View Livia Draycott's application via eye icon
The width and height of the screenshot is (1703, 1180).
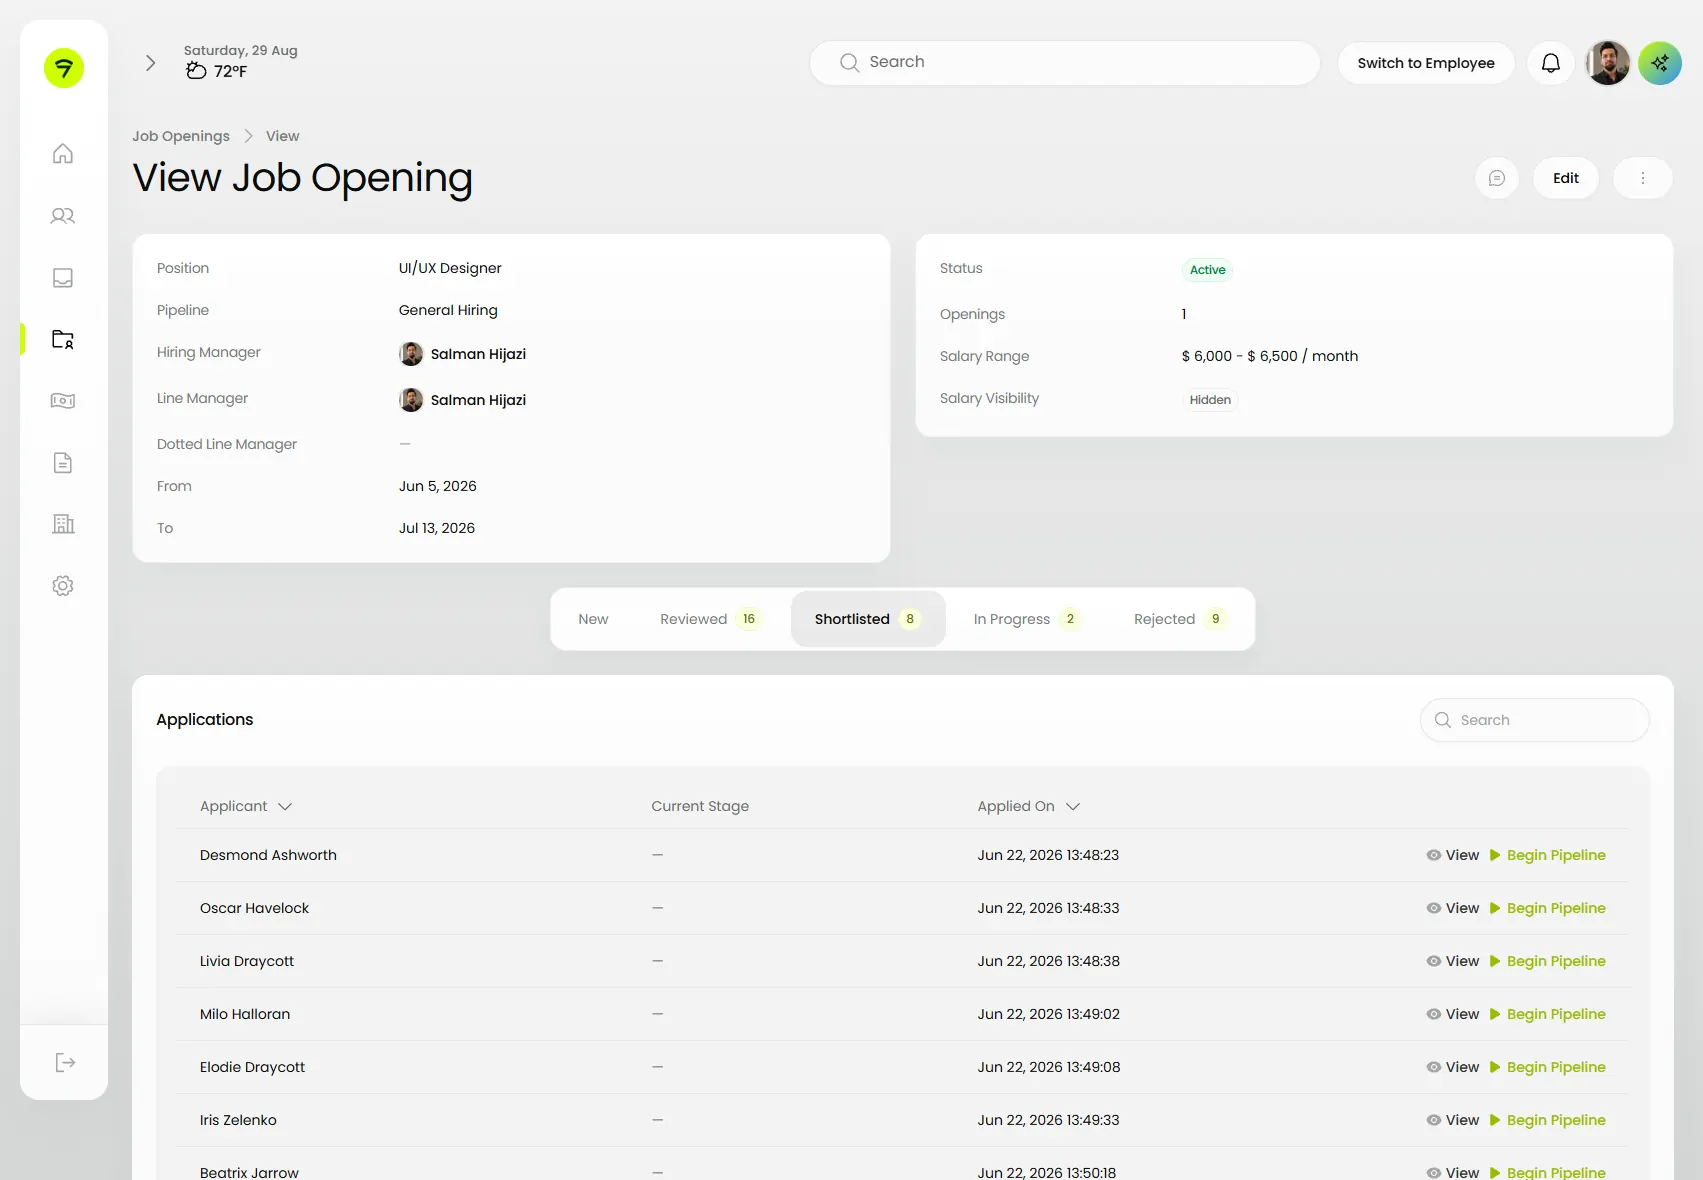click(1433, 961)
